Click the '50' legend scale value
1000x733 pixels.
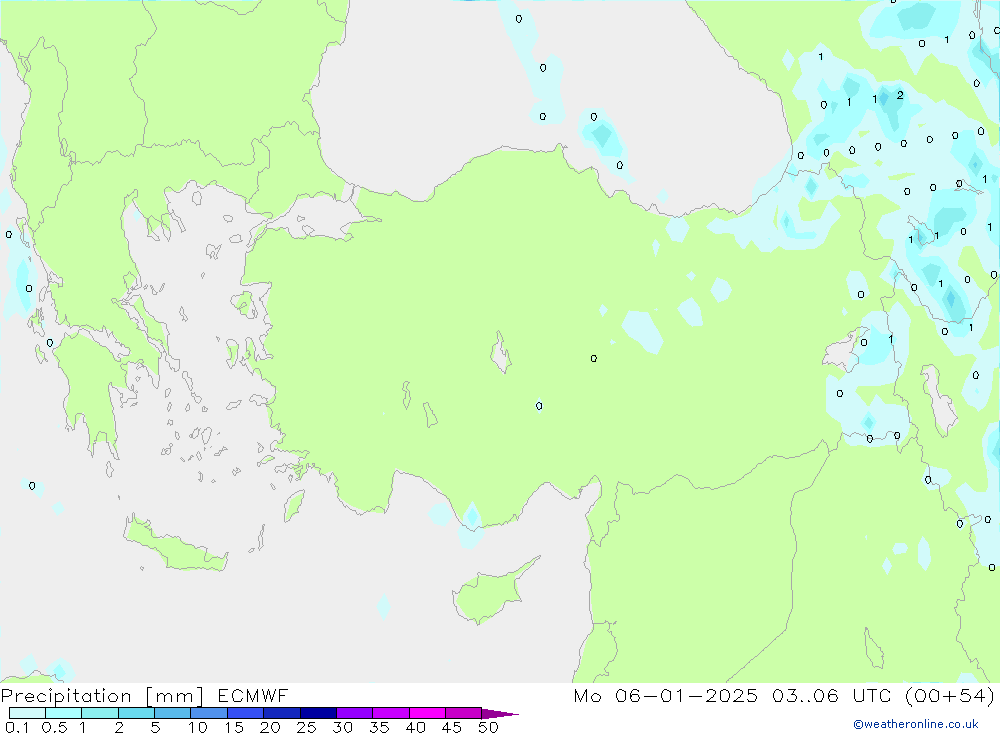488,727
